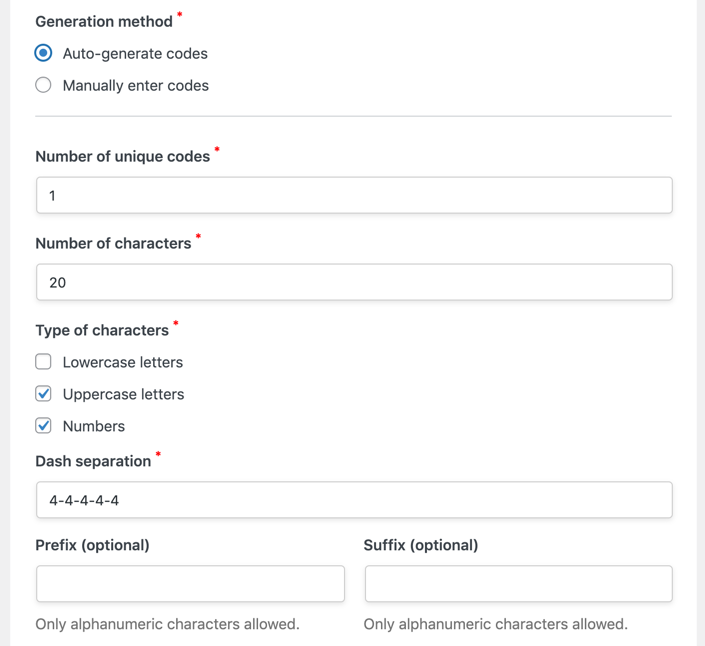Click the "Number of unique codes" heading label
Screen dimensions: 705x646
(122, 157)
